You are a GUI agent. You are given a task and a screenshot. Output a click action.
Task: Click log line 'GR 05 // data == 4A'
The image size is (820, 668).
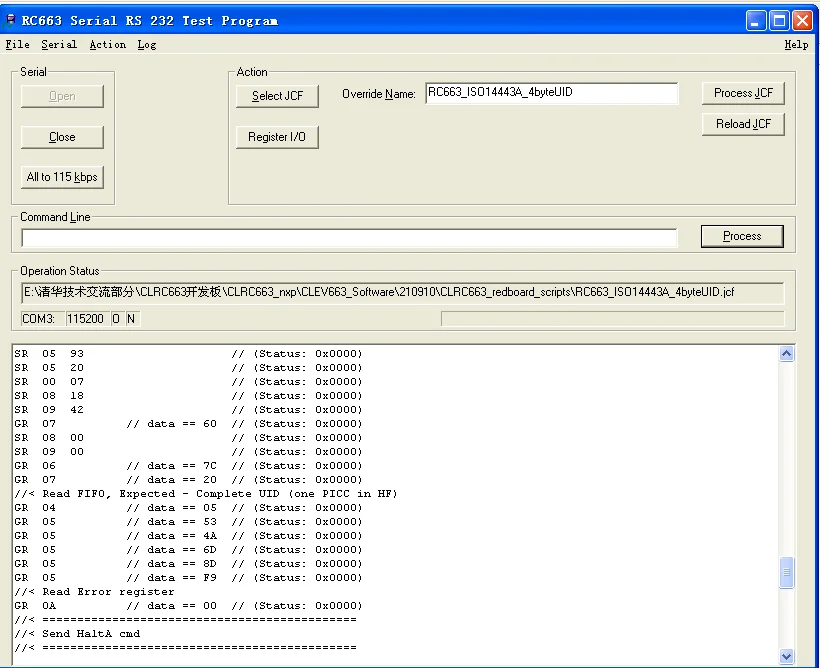pos(188,536)
